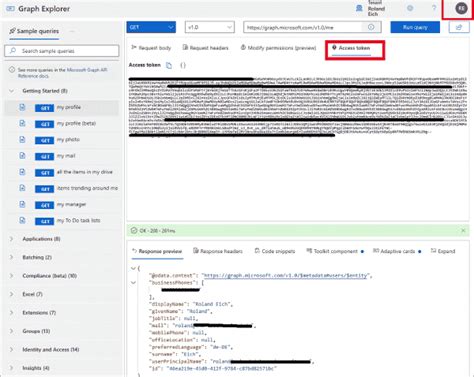Expand the Batching (2) category
The image size is (474, 377).
coord(12,257)
